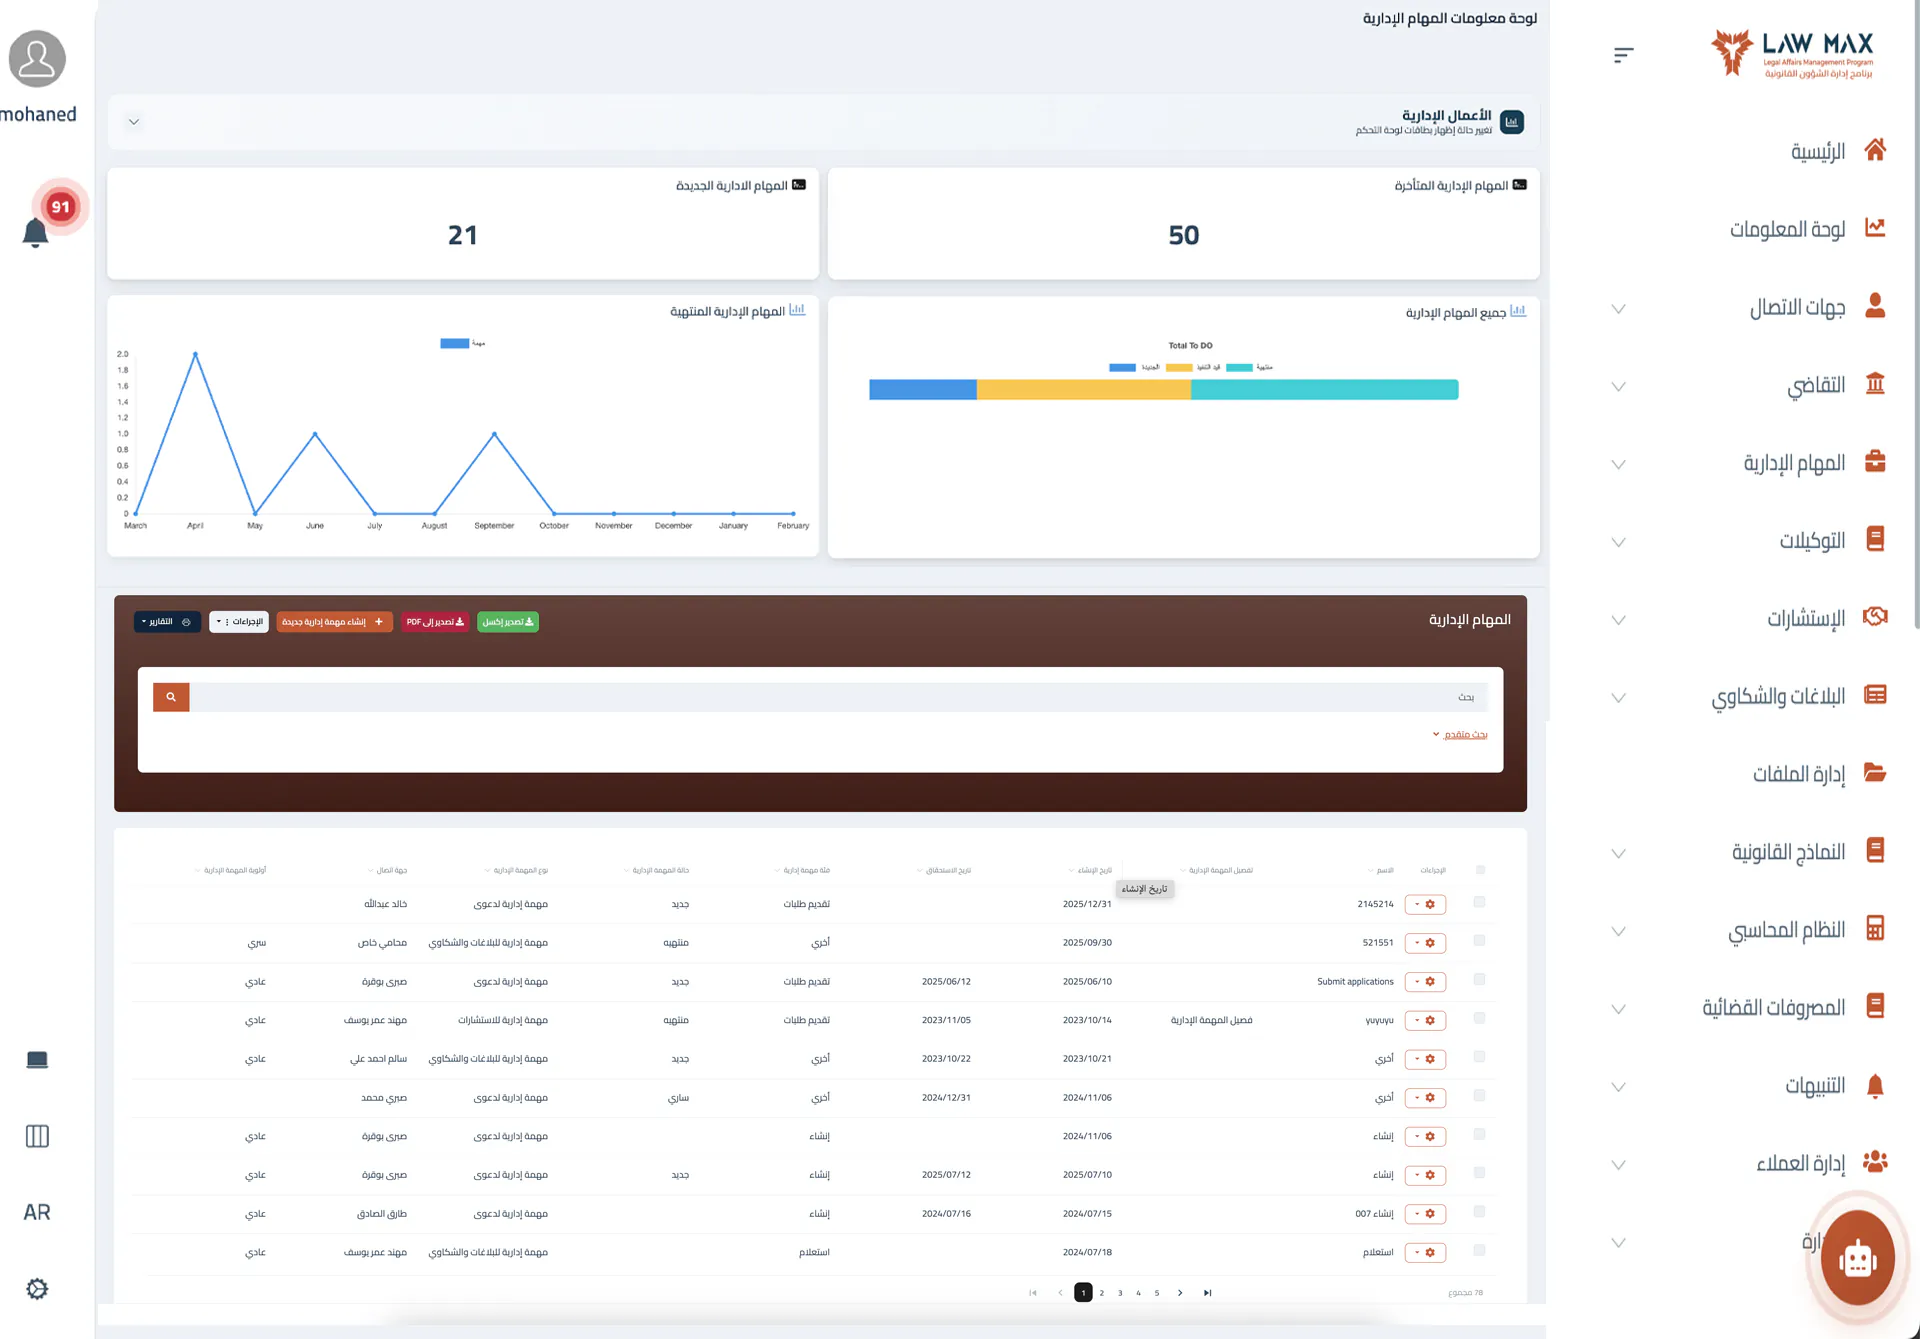Click the laptop display icon in left bar

(37, 1060)
